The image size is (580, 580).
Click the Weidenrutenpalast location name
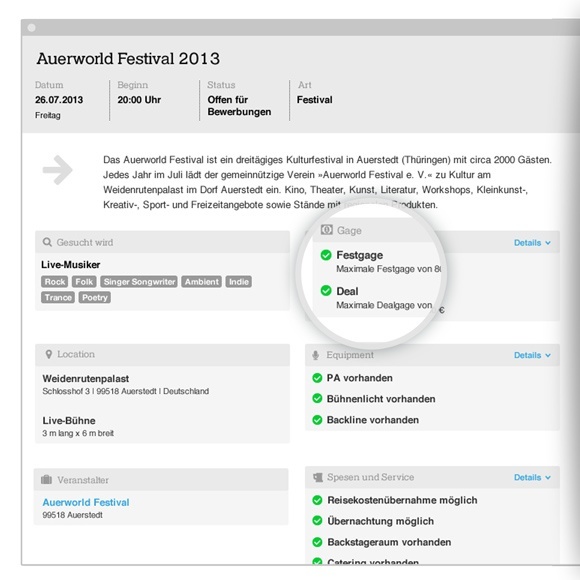pos(86,379)
